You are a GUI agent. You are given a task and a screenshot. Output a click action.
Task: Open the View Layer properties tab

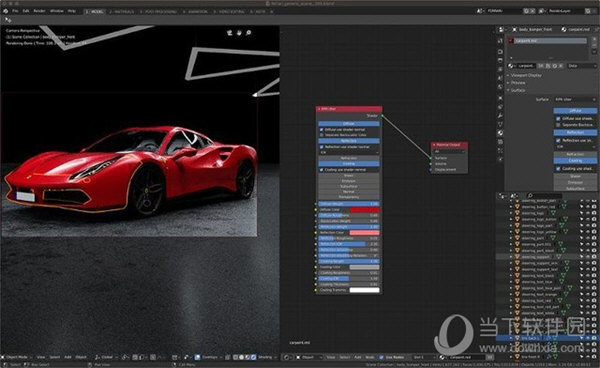[x=500, y=69]
